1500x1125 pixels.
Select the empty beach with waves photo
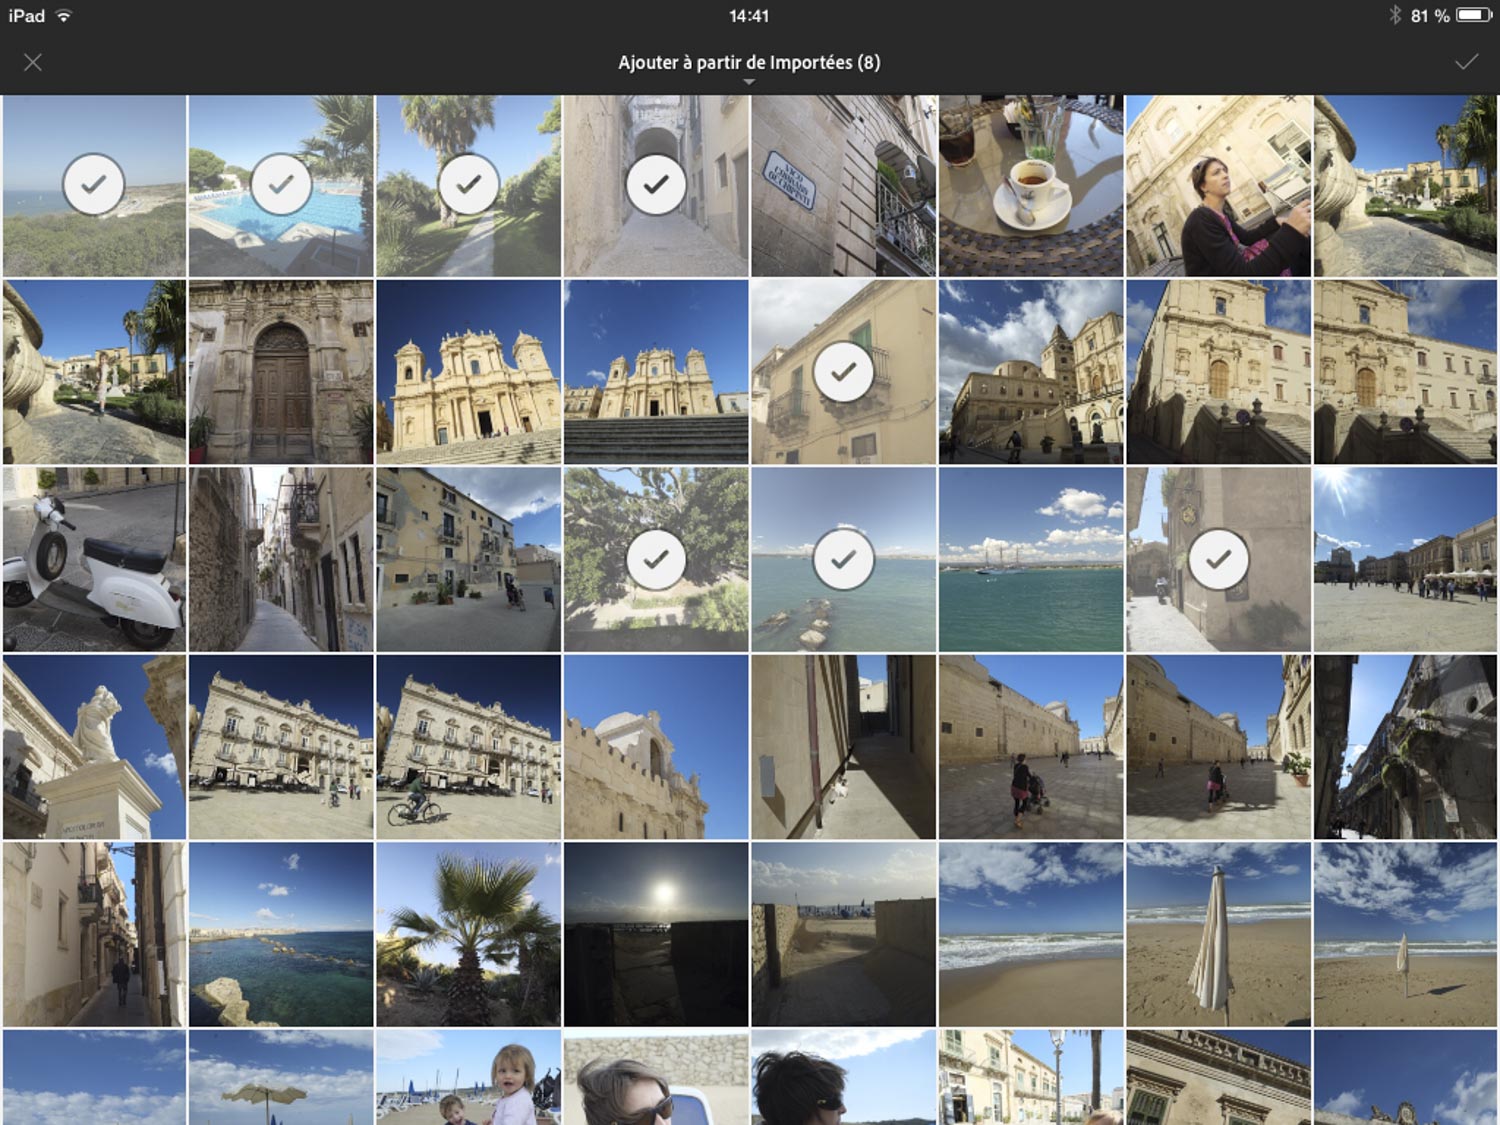click(1031, 934)
